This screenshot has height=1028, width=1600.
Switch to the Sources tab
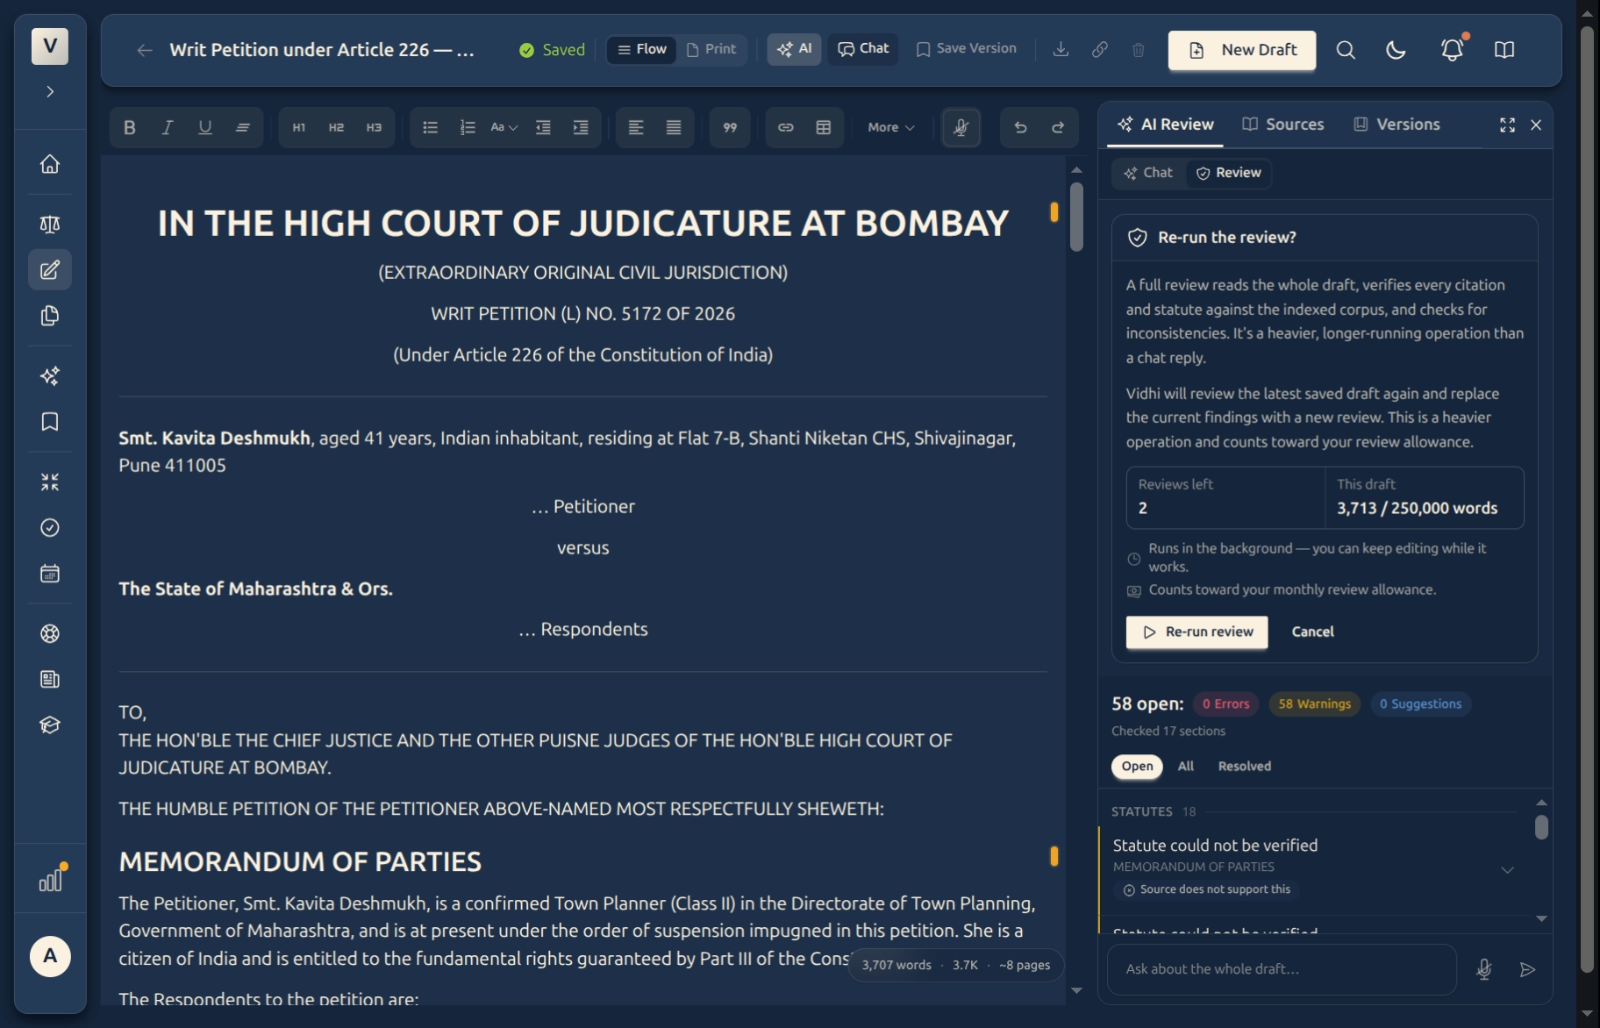click(x=1283, y=124)
